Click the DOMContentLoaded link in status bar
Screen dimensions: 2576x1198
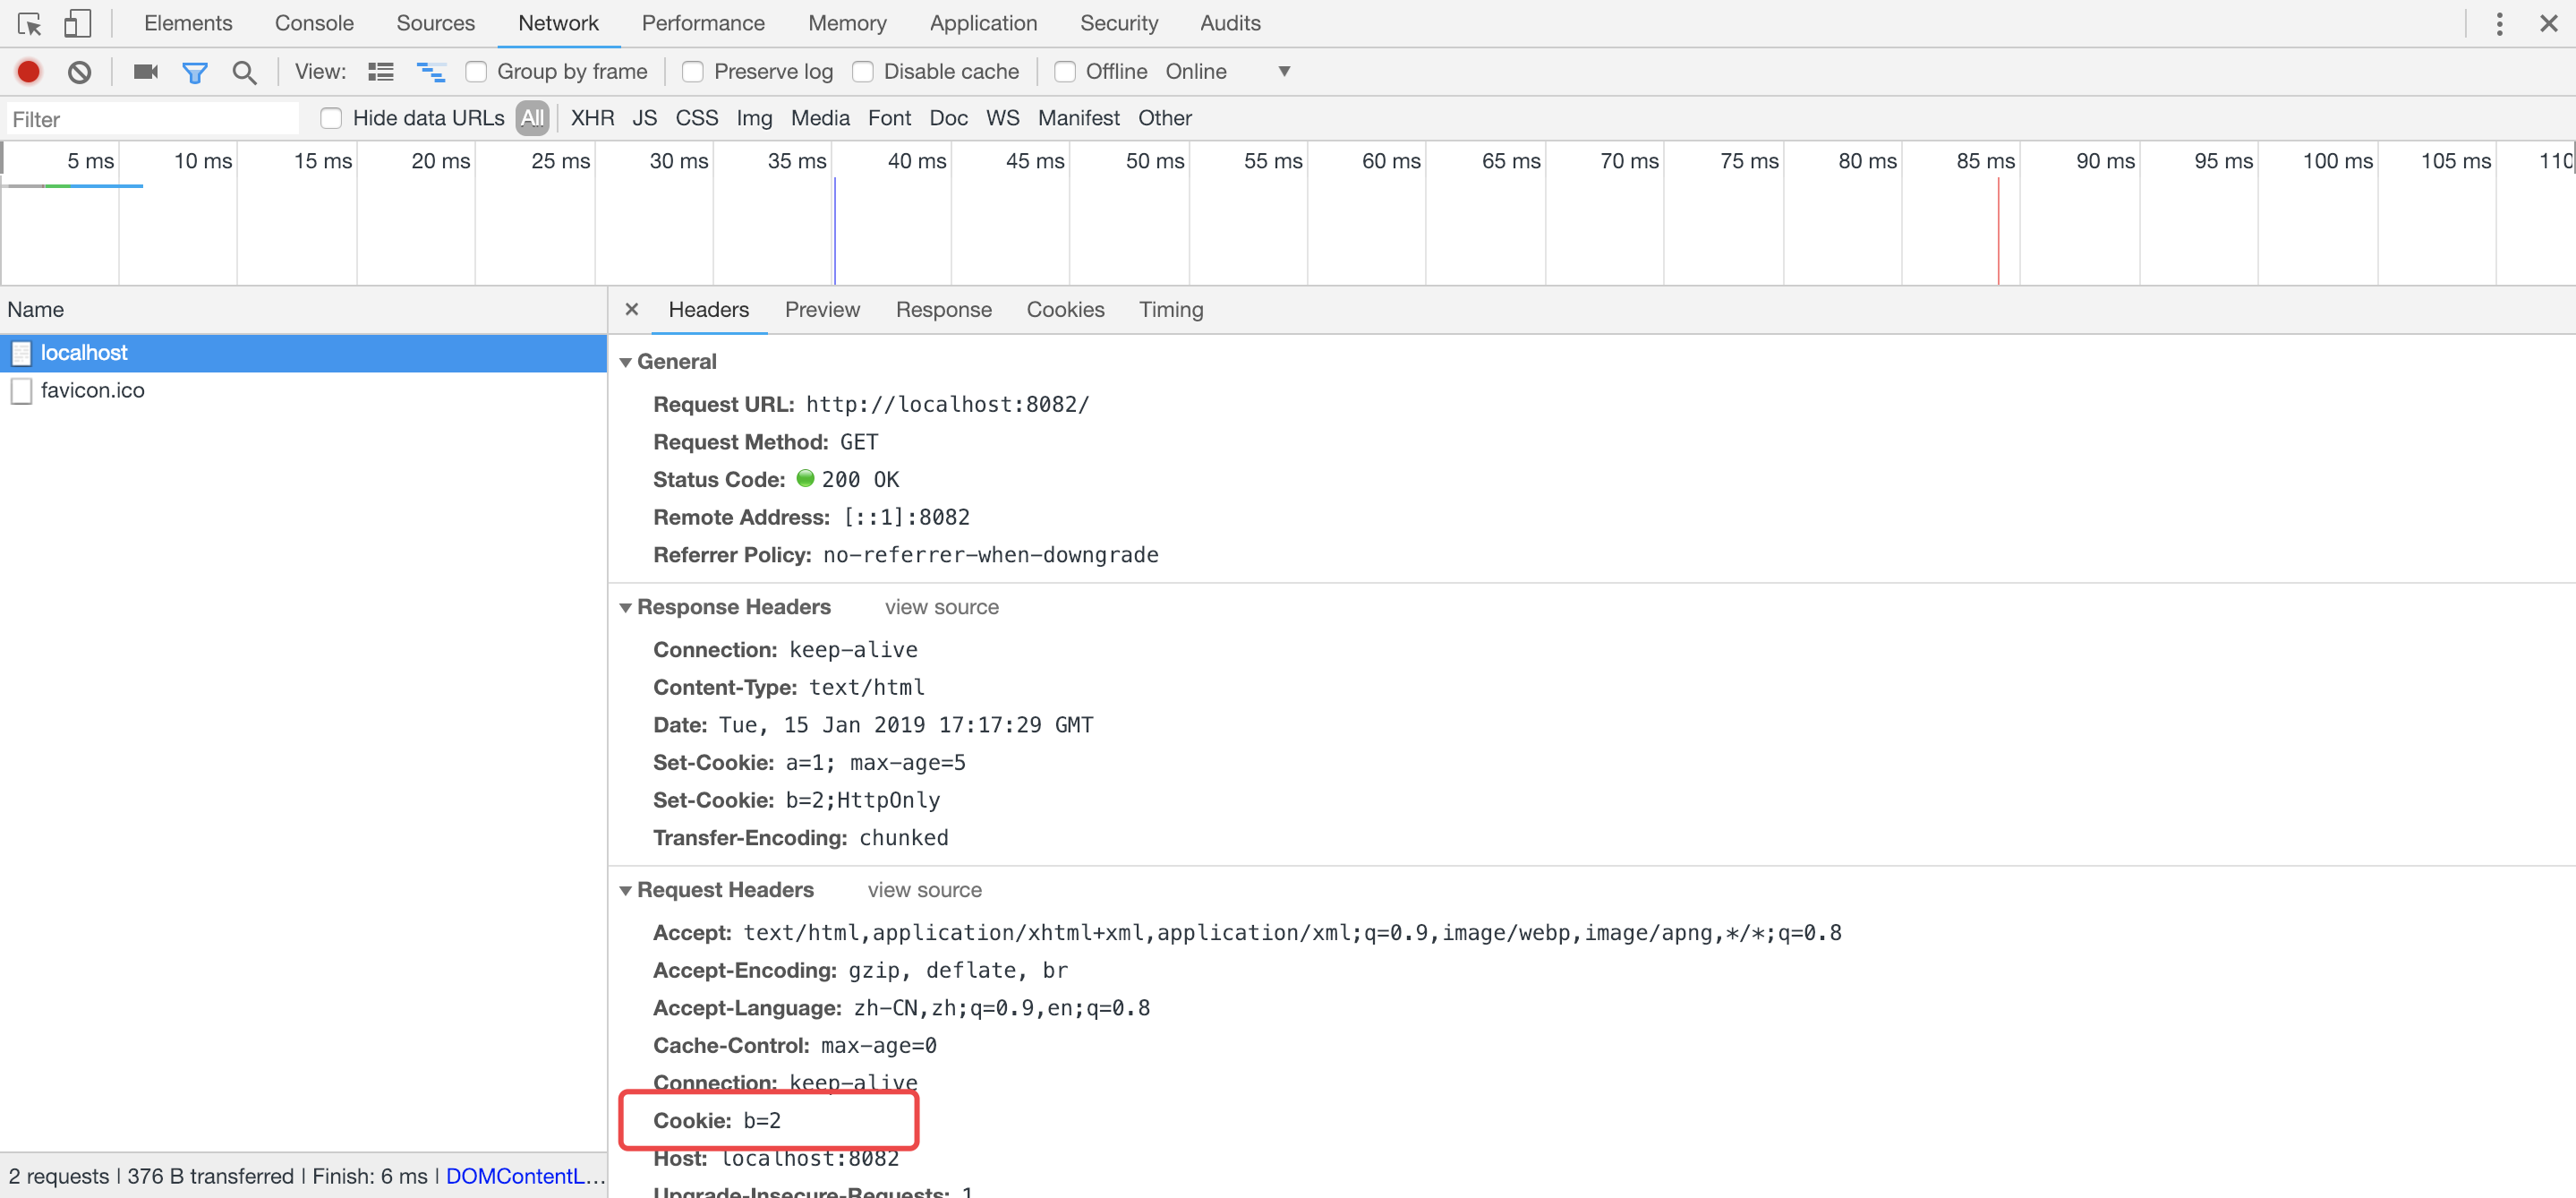coord(525,1177)
